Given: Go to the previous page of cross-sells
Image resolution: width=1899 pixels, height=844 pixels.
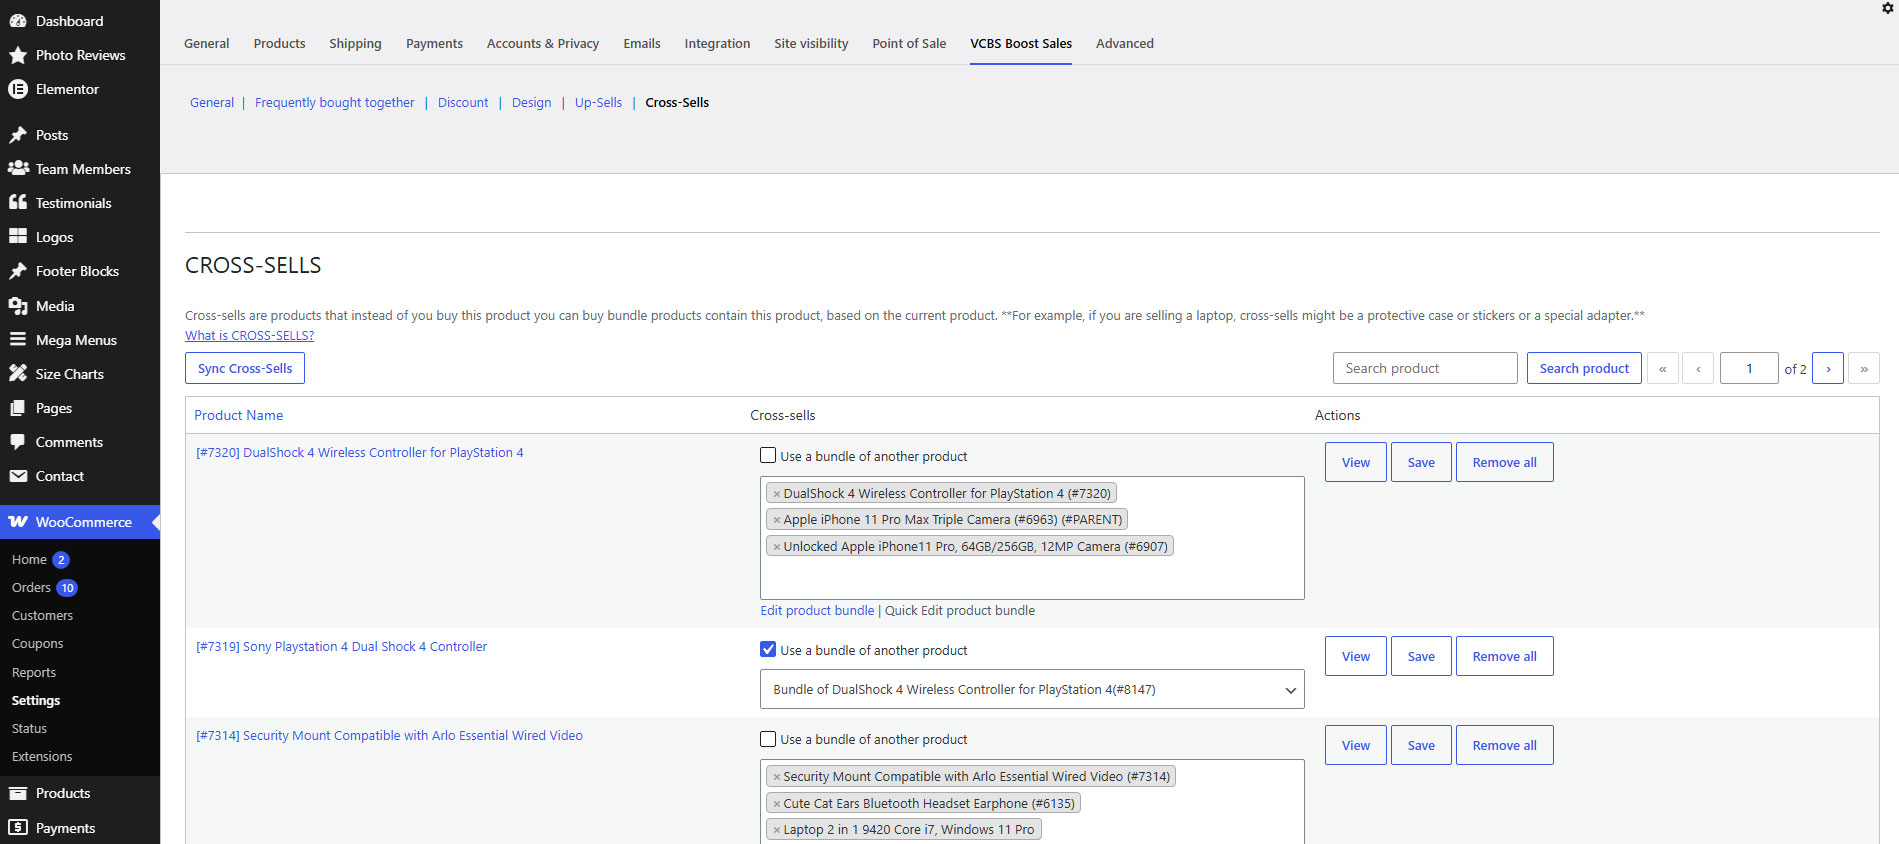Looking at the screenshot, I should click(1698, 368).
